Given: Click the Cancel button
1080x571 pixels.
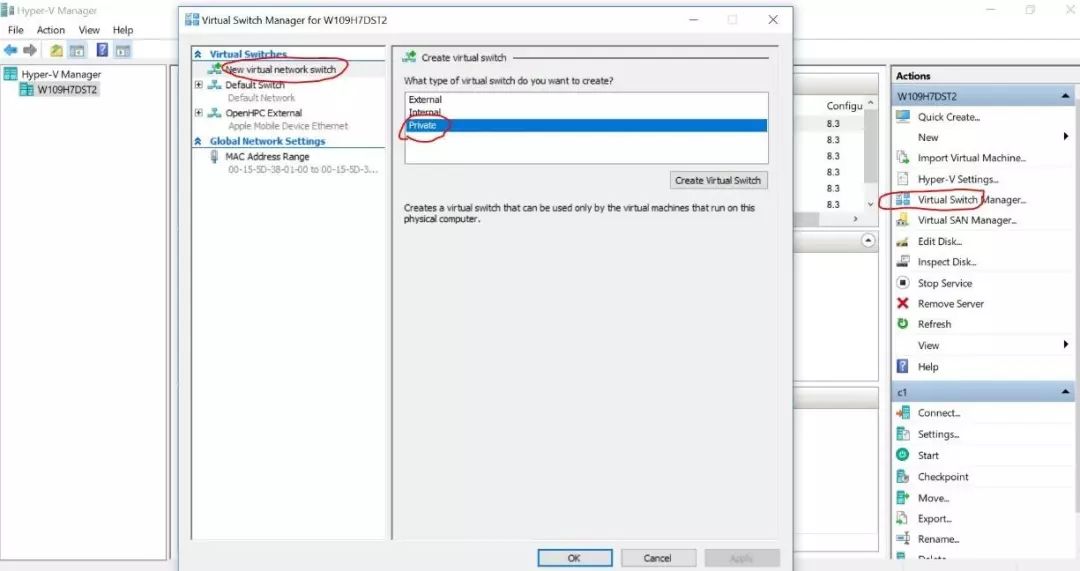Looking at the screenshot, I should (x=658, y=558).
